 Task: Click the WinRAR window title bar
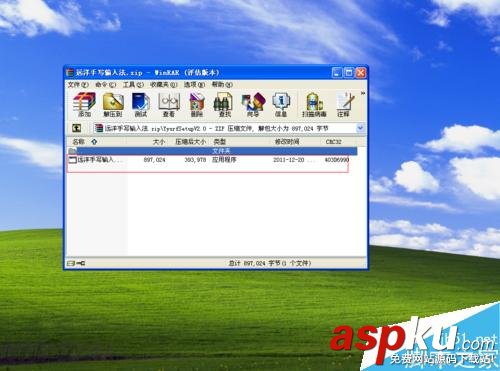pos(200,72)
